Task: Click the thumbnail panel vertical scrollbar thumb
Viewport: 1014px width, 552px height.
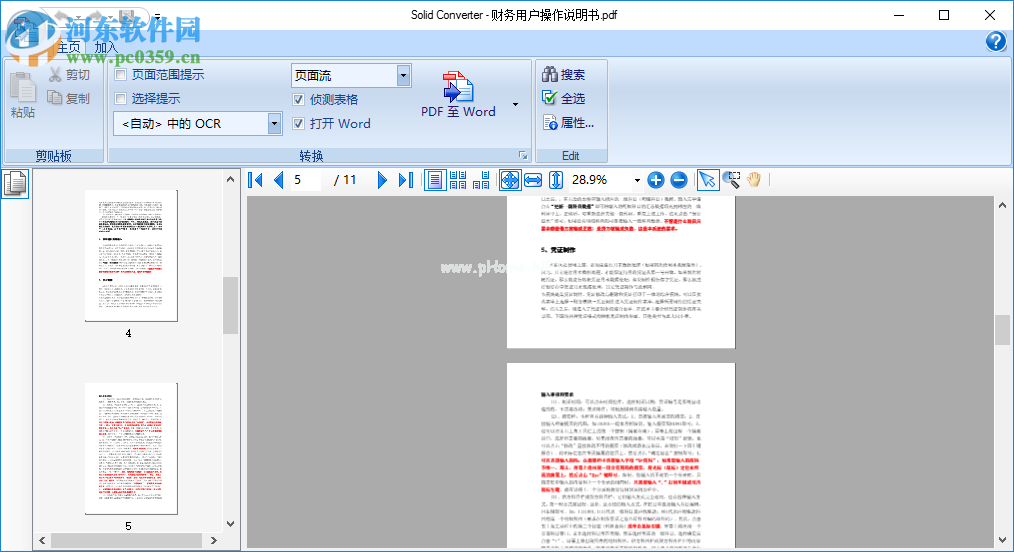Action: click(230, 305)
